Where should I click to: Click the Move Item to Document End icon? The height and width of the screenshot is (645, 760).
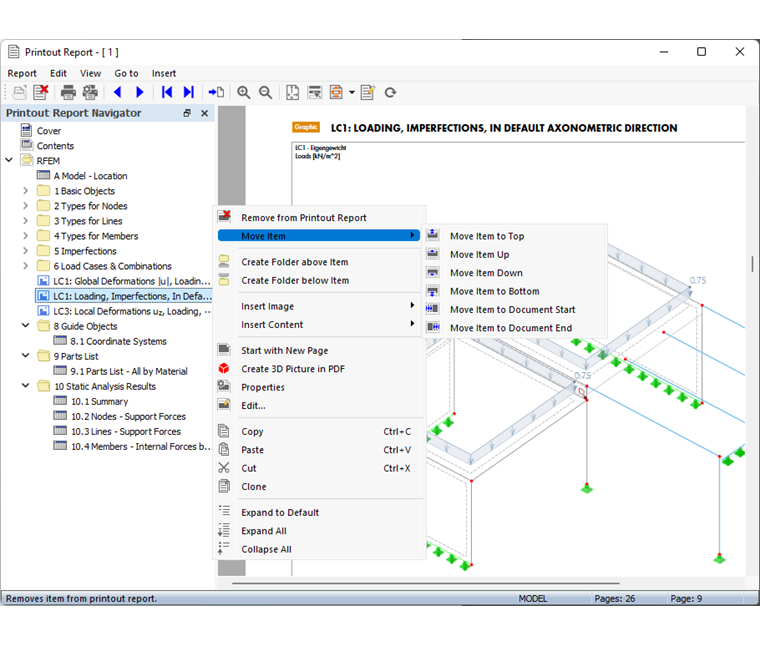click(x=433, y=328)
